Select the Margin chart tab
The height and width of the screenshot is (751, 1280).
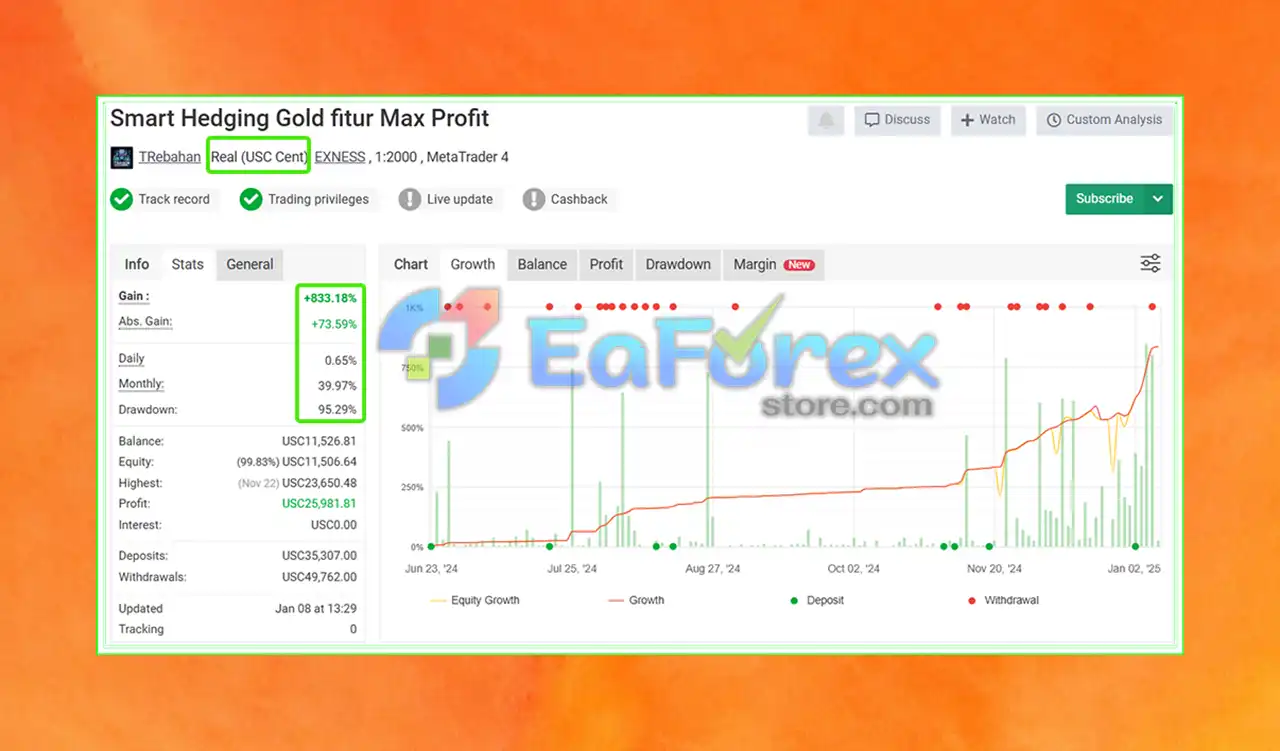773,264
